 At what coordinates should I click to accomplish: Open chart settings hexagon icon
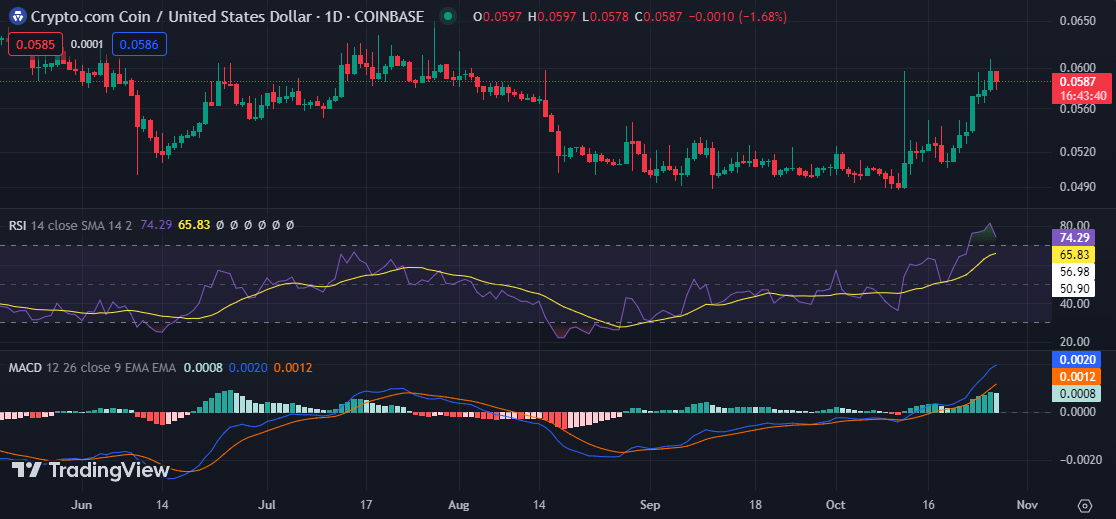click(x=1084, y=505)
